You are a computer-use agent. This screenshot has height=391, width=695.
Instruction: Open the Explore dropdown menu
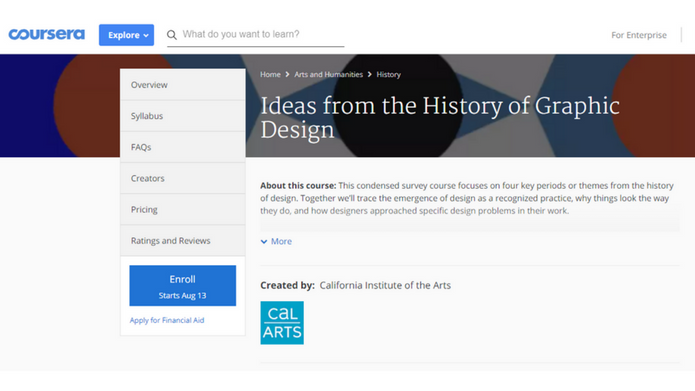[x=126, y=35]
